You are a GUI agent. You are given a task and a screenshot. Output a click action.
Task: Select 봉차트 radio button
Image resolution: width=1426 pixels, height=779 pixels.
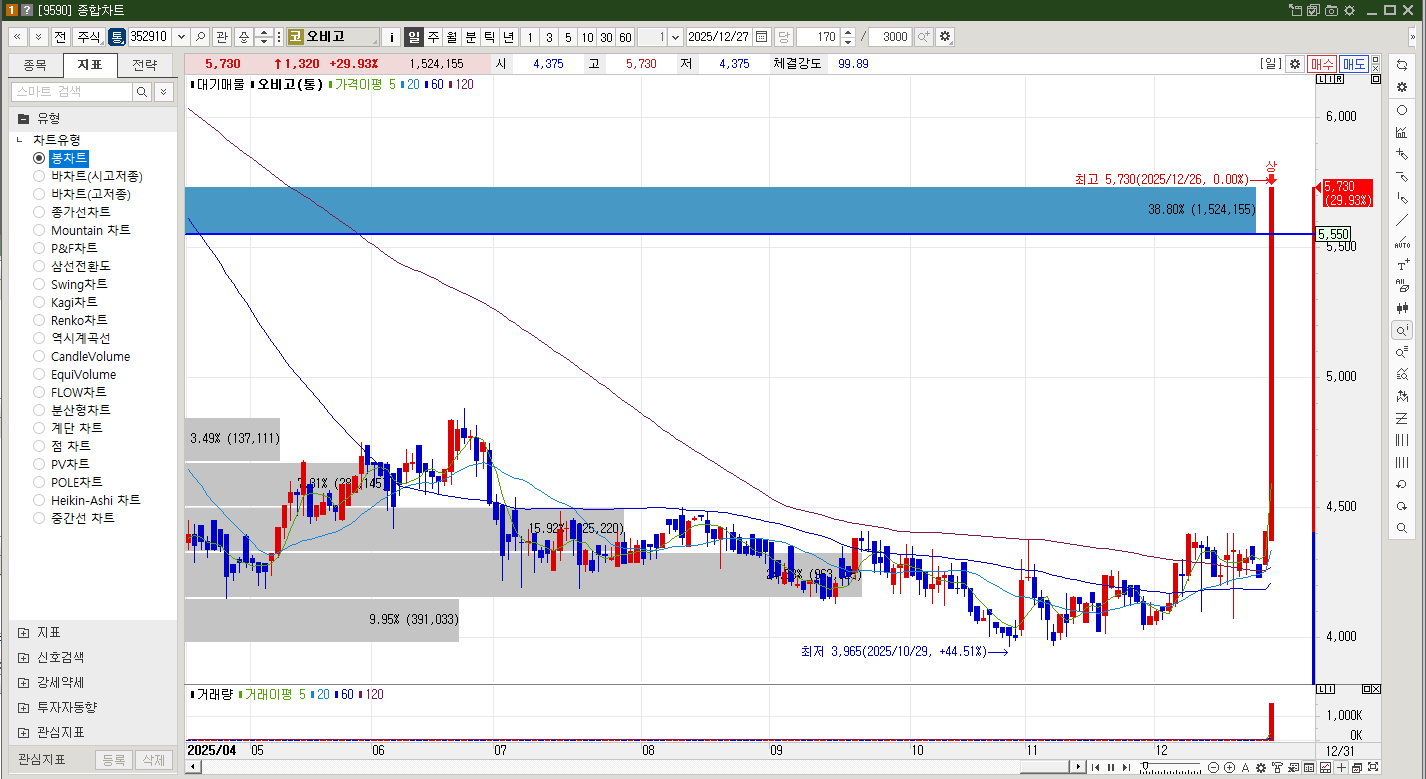pos(39,158)
